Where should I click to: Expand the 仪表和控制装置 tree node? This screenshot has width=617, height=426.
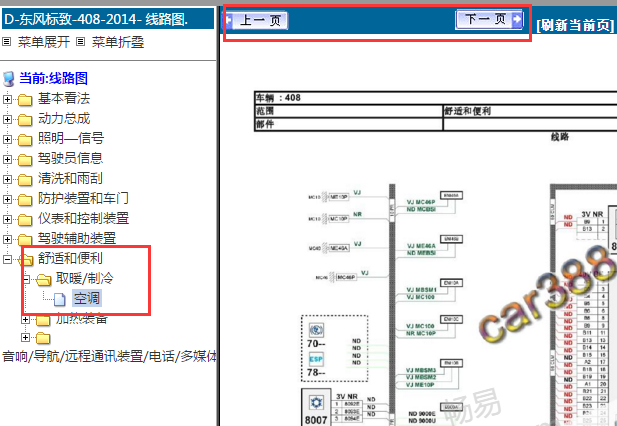(7, 219)
